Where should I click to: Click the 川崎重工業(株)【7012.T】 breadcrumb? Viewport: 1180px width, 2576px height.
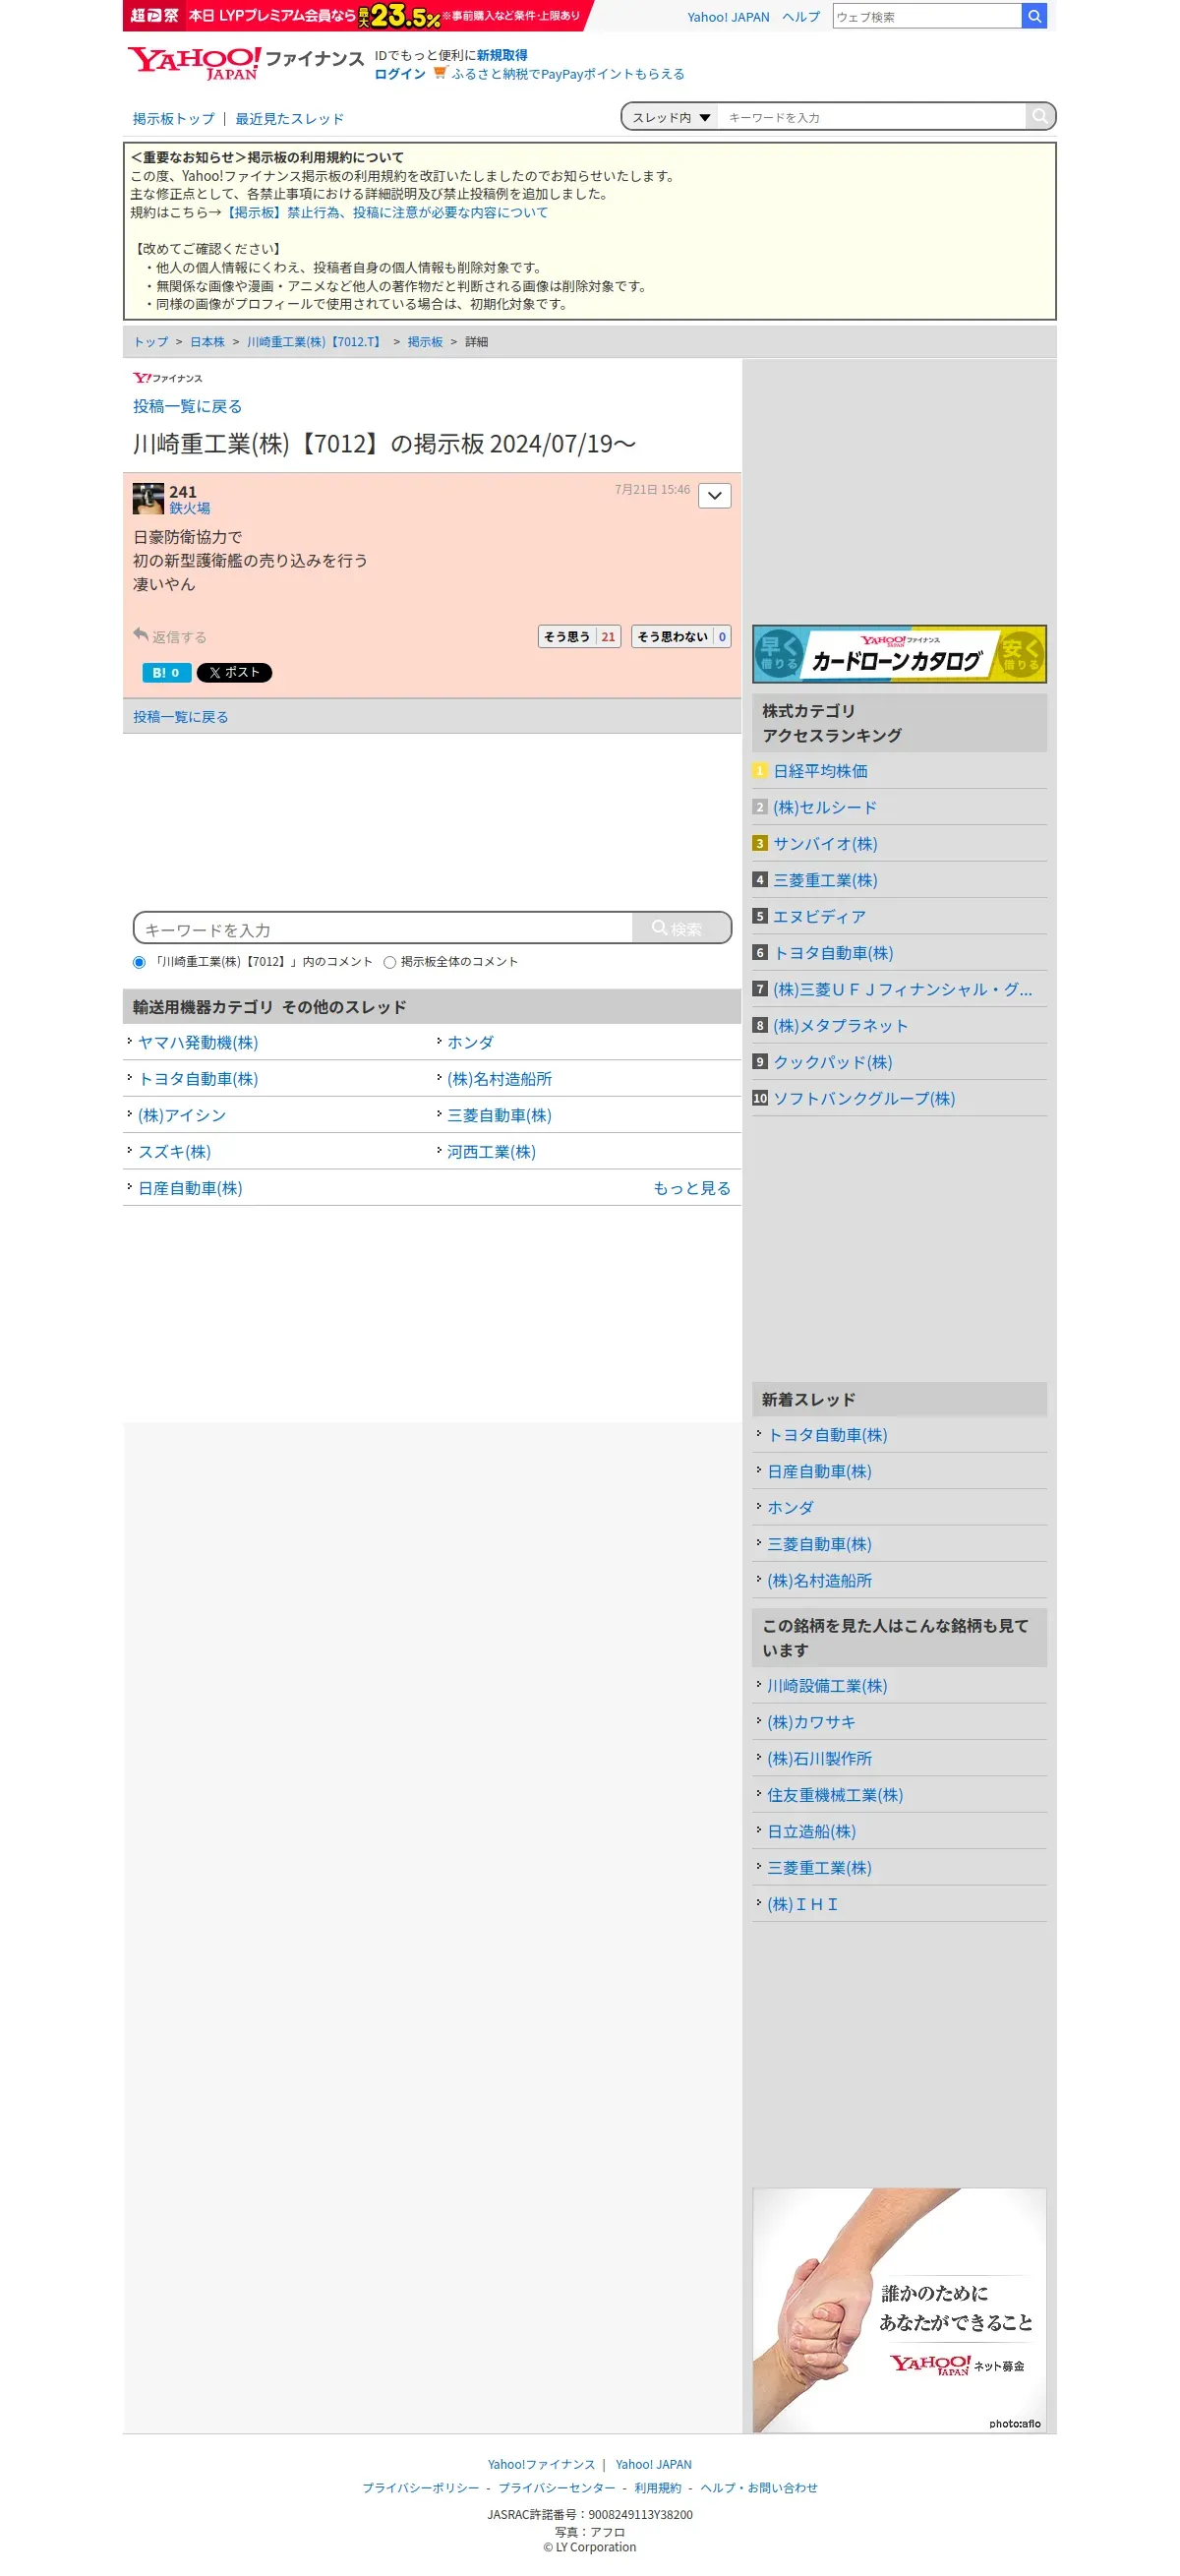click(316, 342)
